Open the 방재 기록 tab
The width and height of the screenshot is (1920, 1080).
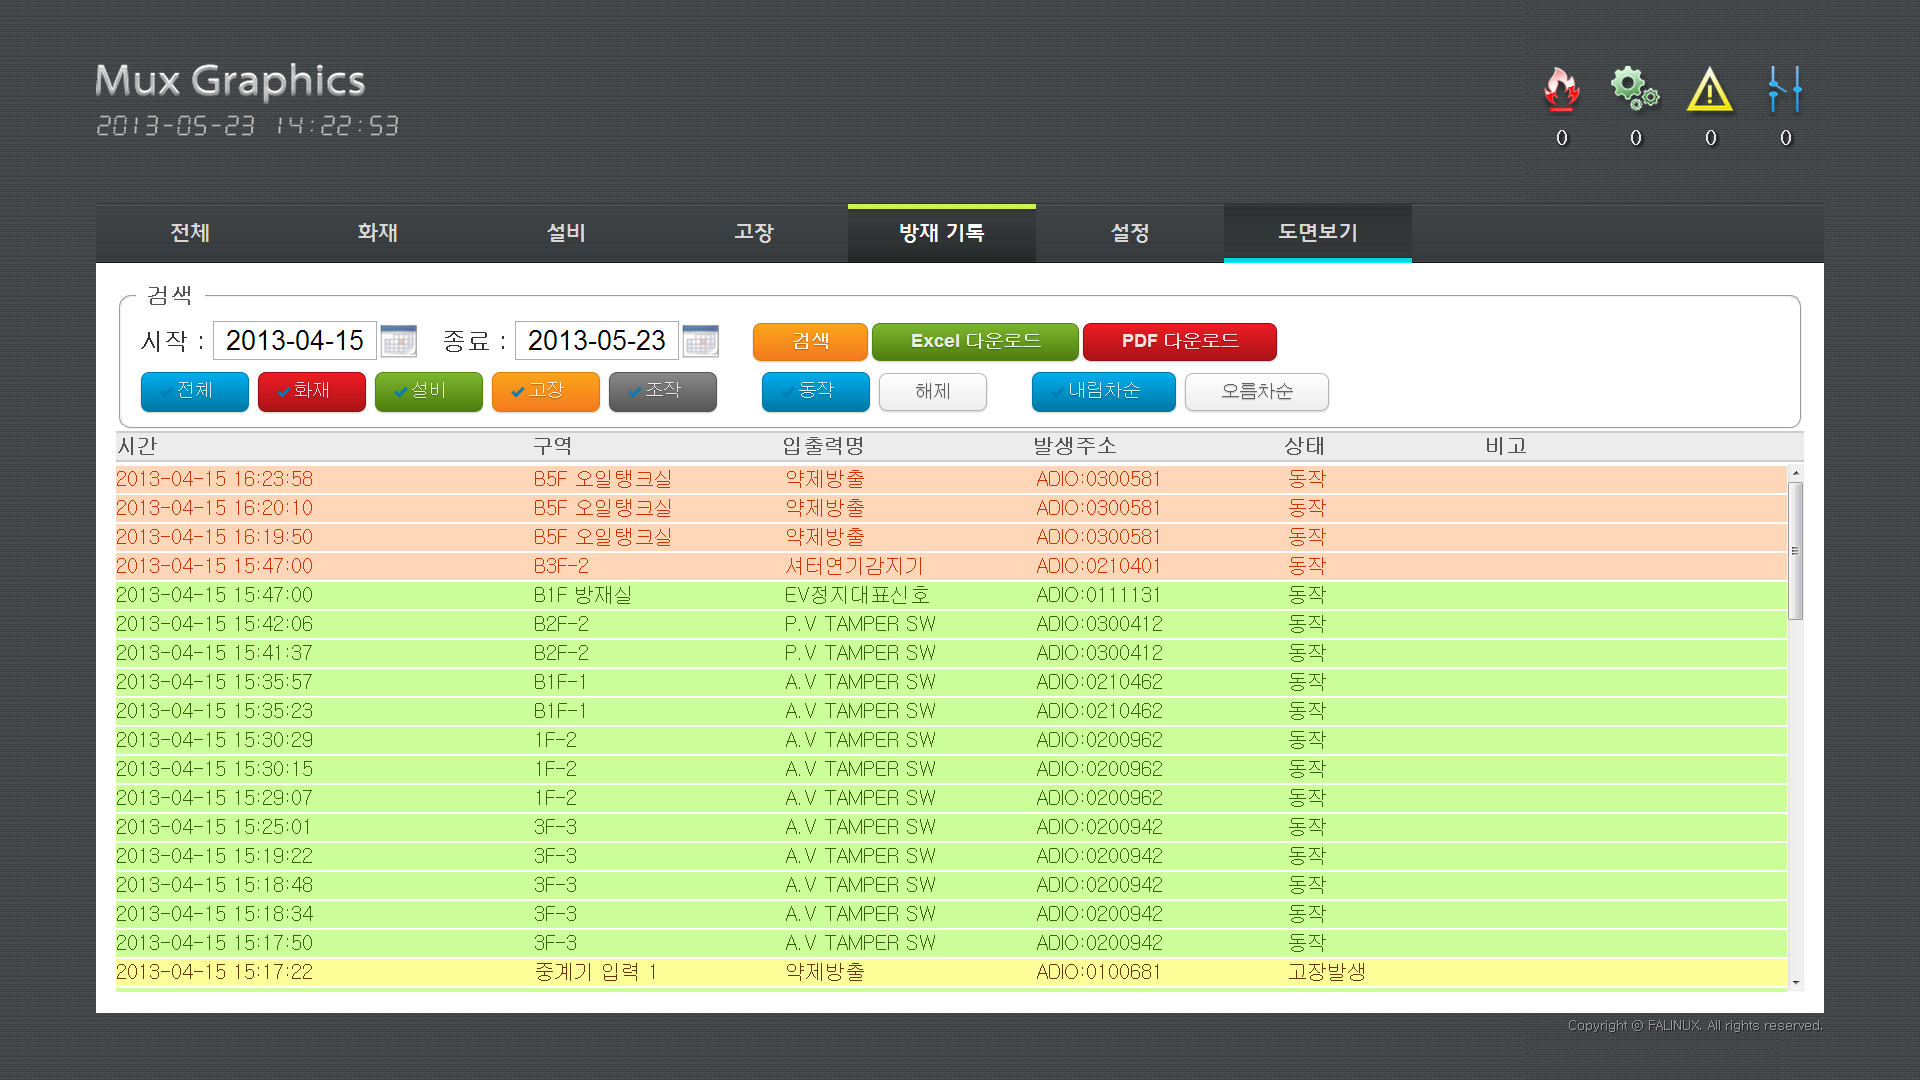coord(942,233)
